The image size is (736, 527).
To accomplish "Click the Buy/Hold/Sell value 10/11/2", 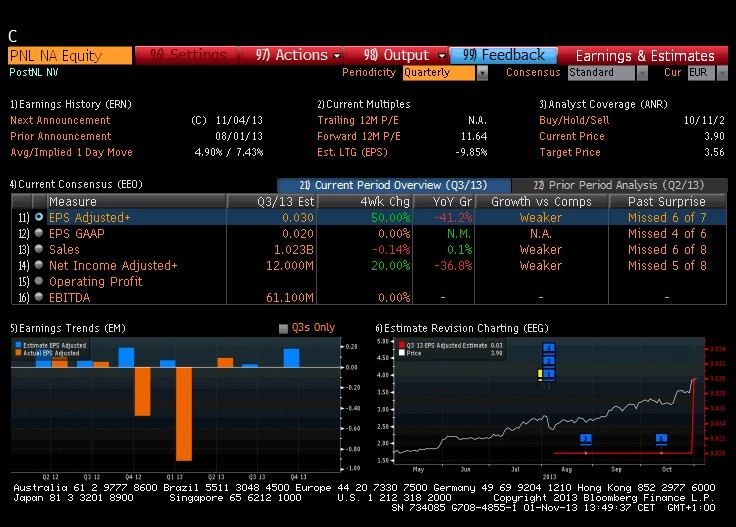I will [704, 120].
